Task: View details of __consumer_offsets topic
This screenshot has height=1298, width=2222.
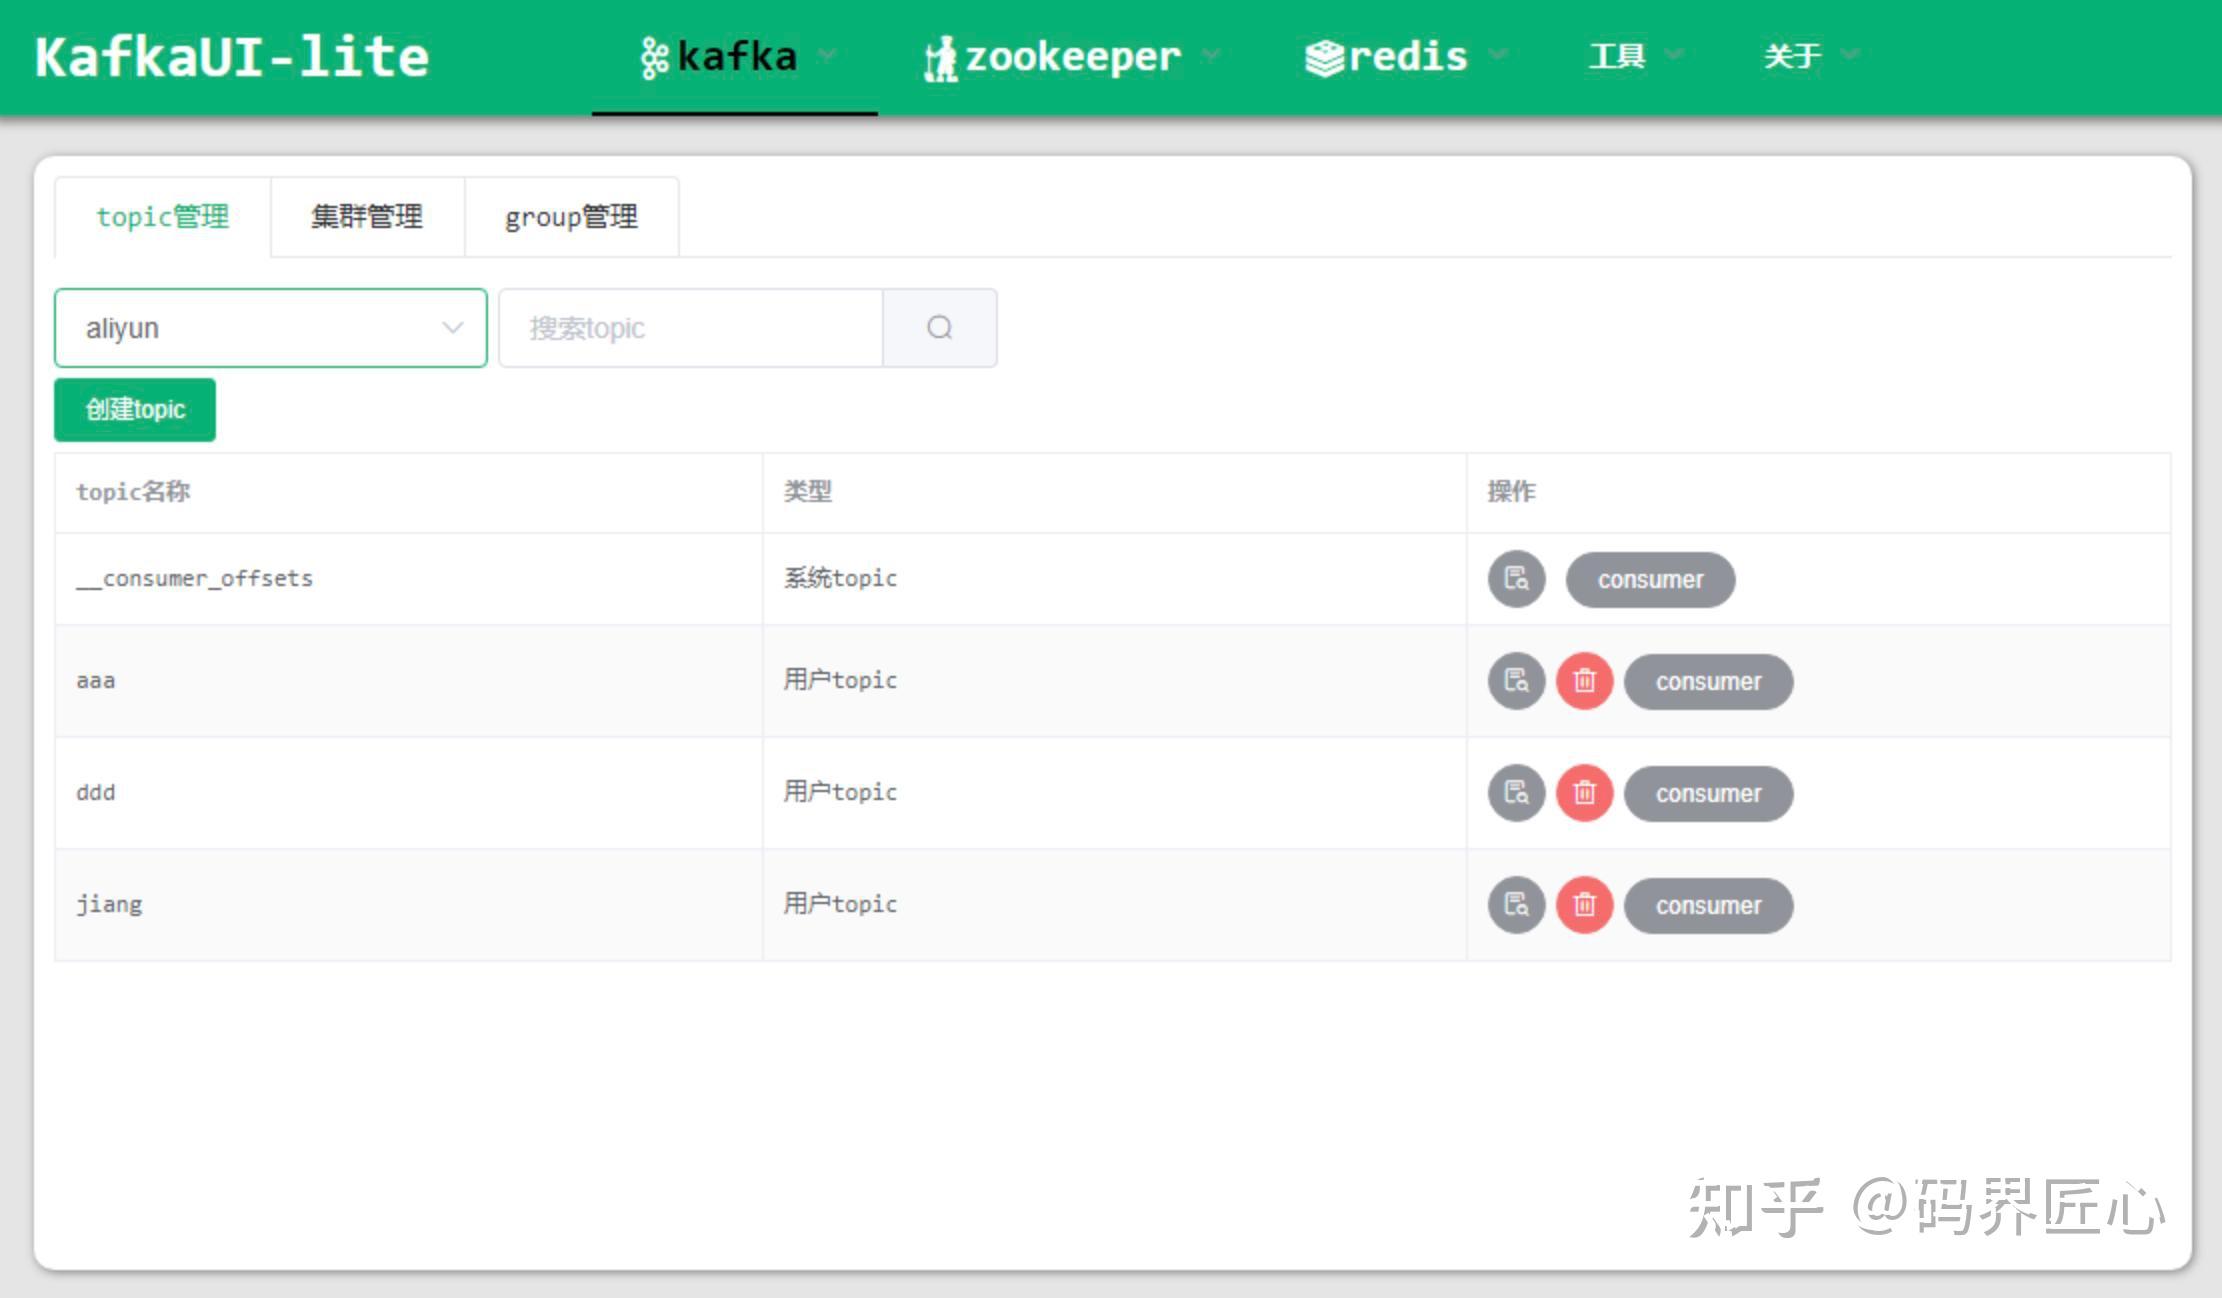Action: 1515,579
